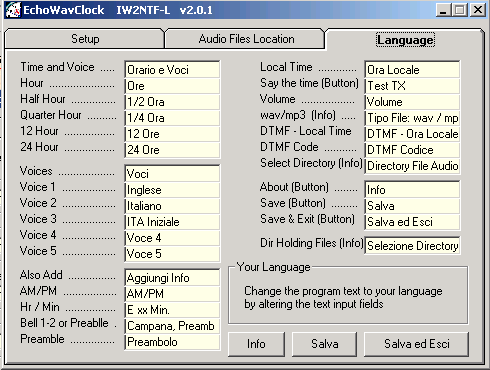Image resolution: width=490 pixels, height=370 pixels.
Task: Click the 'Dir Holding Files (Info)' label
Action: [312, 243]
